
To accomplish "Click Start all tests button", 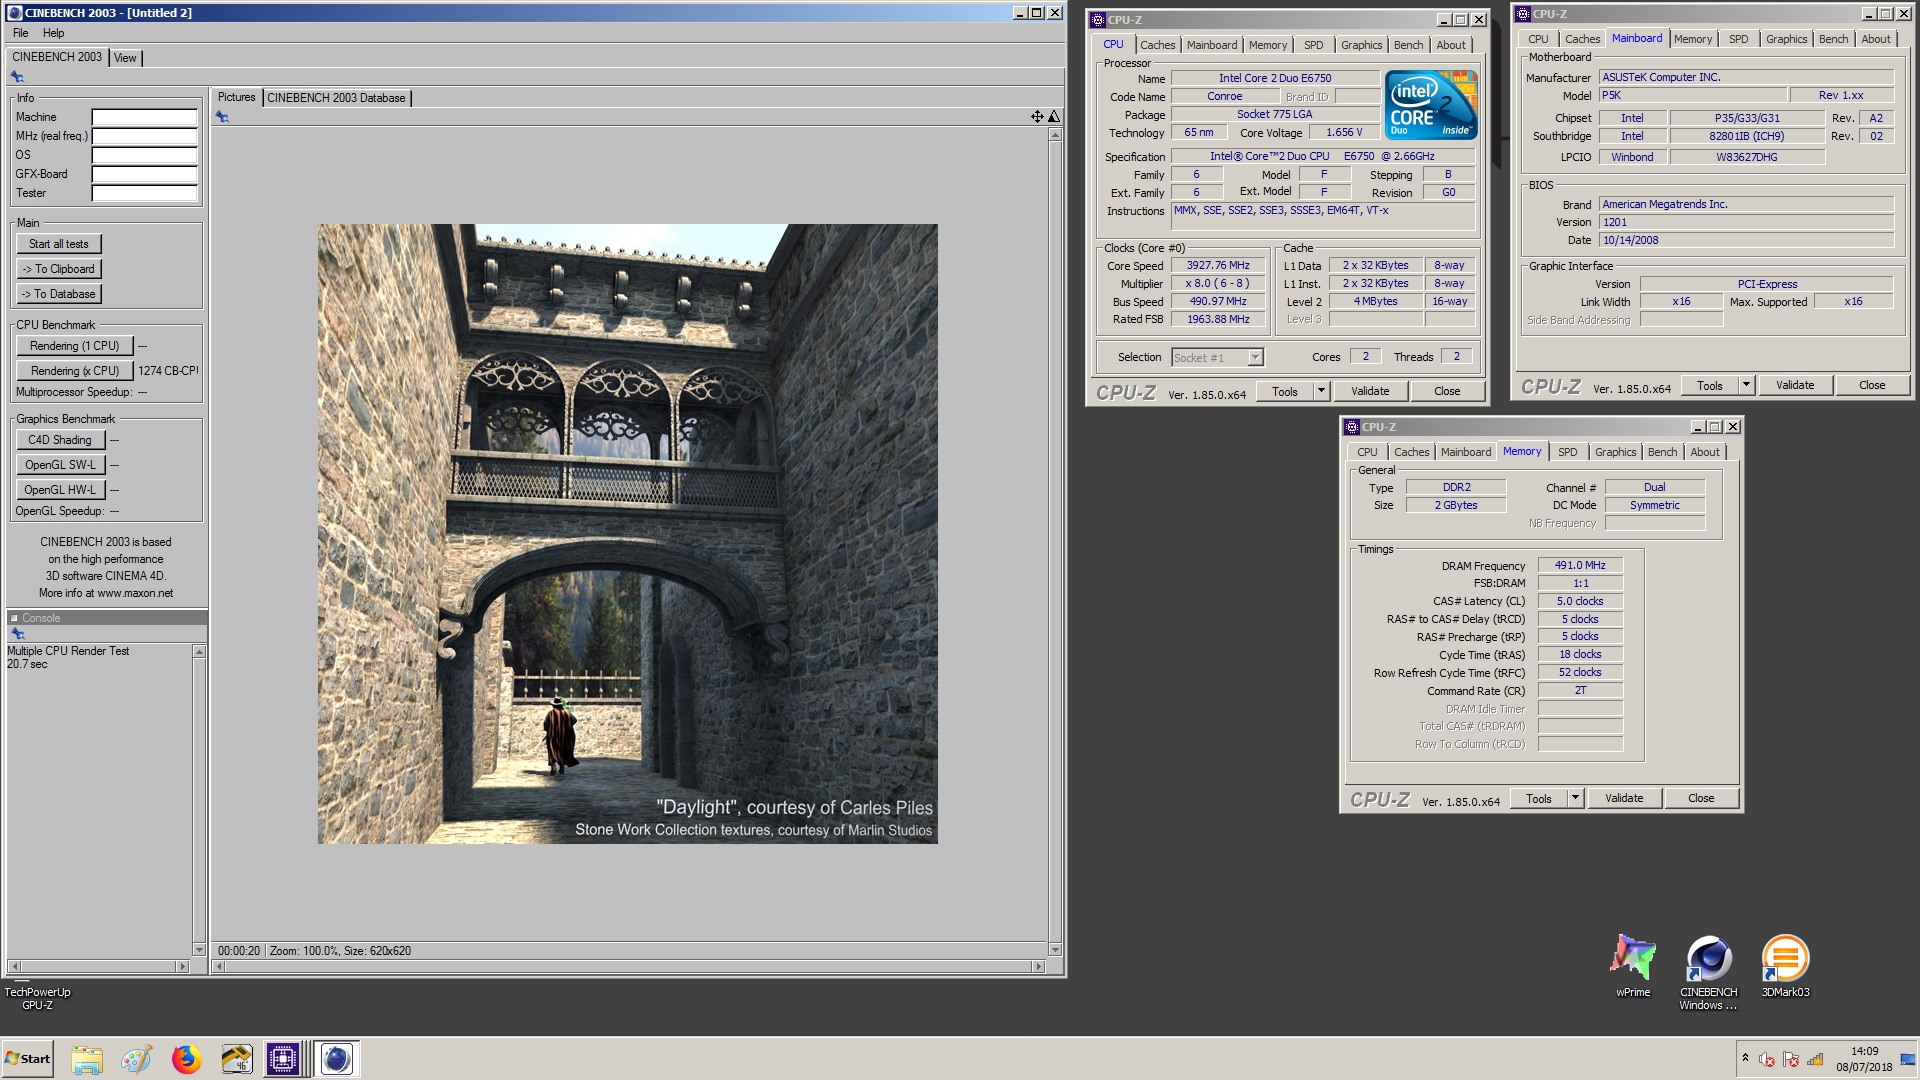I will click(x=59, y=244).
